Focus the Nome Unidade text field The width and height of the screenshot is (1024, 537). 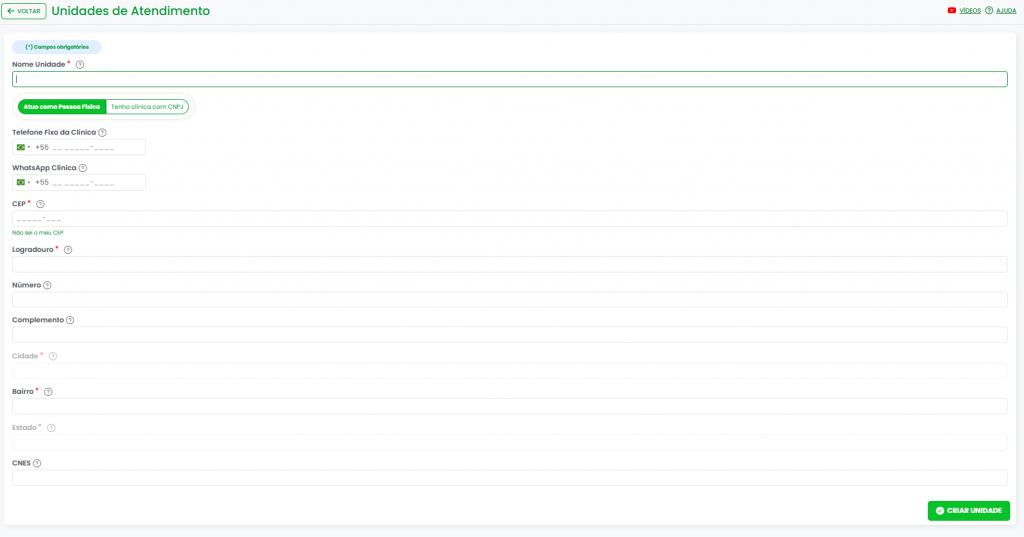509,79
